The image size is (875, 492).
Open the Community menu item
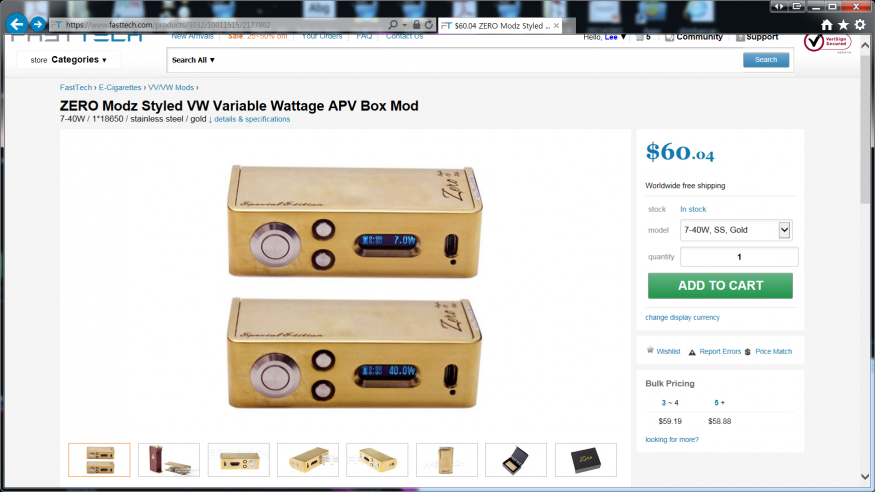coord(694,37)
